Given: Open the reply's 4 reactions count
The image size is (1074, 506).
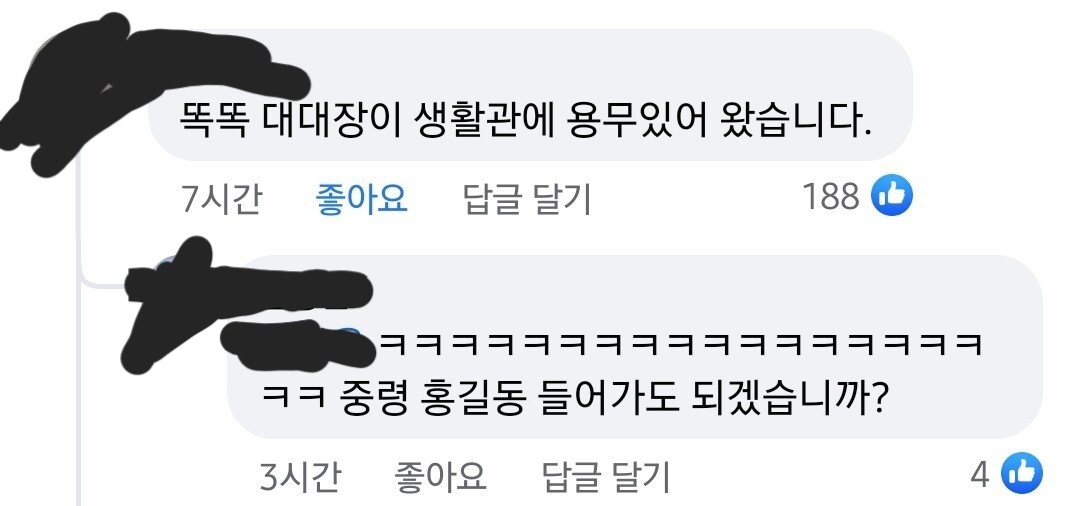Looking at the screenshot, I should 980,475.
